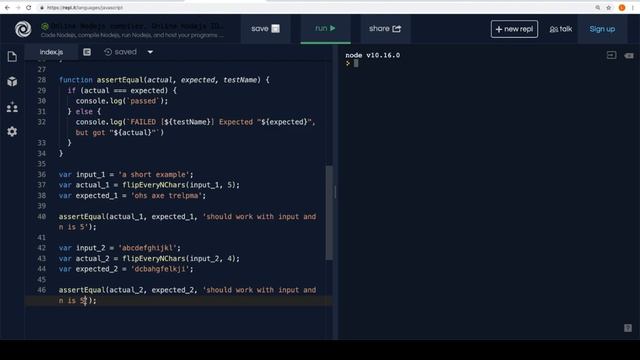Create a new repl

click(514, 29)
